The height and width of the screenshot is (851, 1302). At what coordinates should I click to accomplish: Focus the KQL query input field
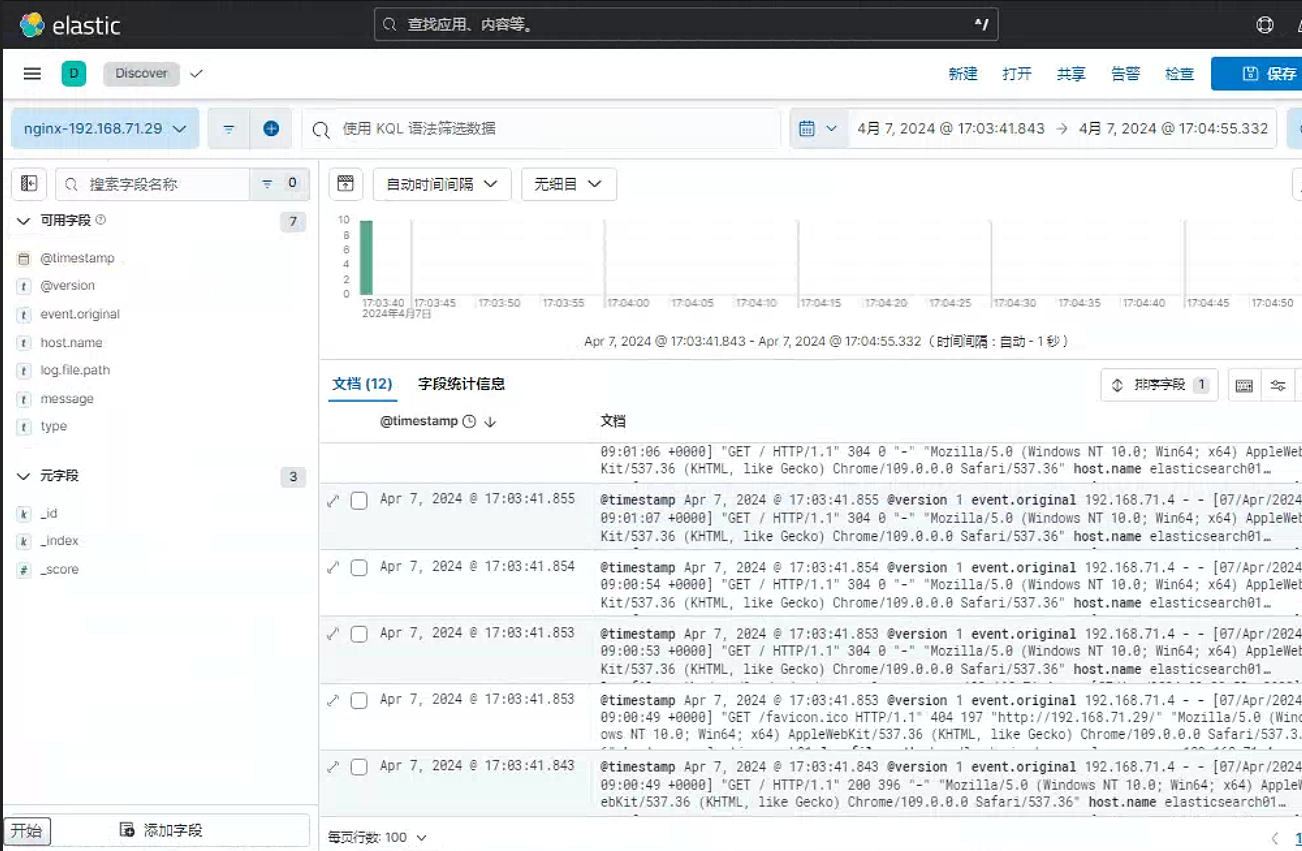click(x=541, y=129)
